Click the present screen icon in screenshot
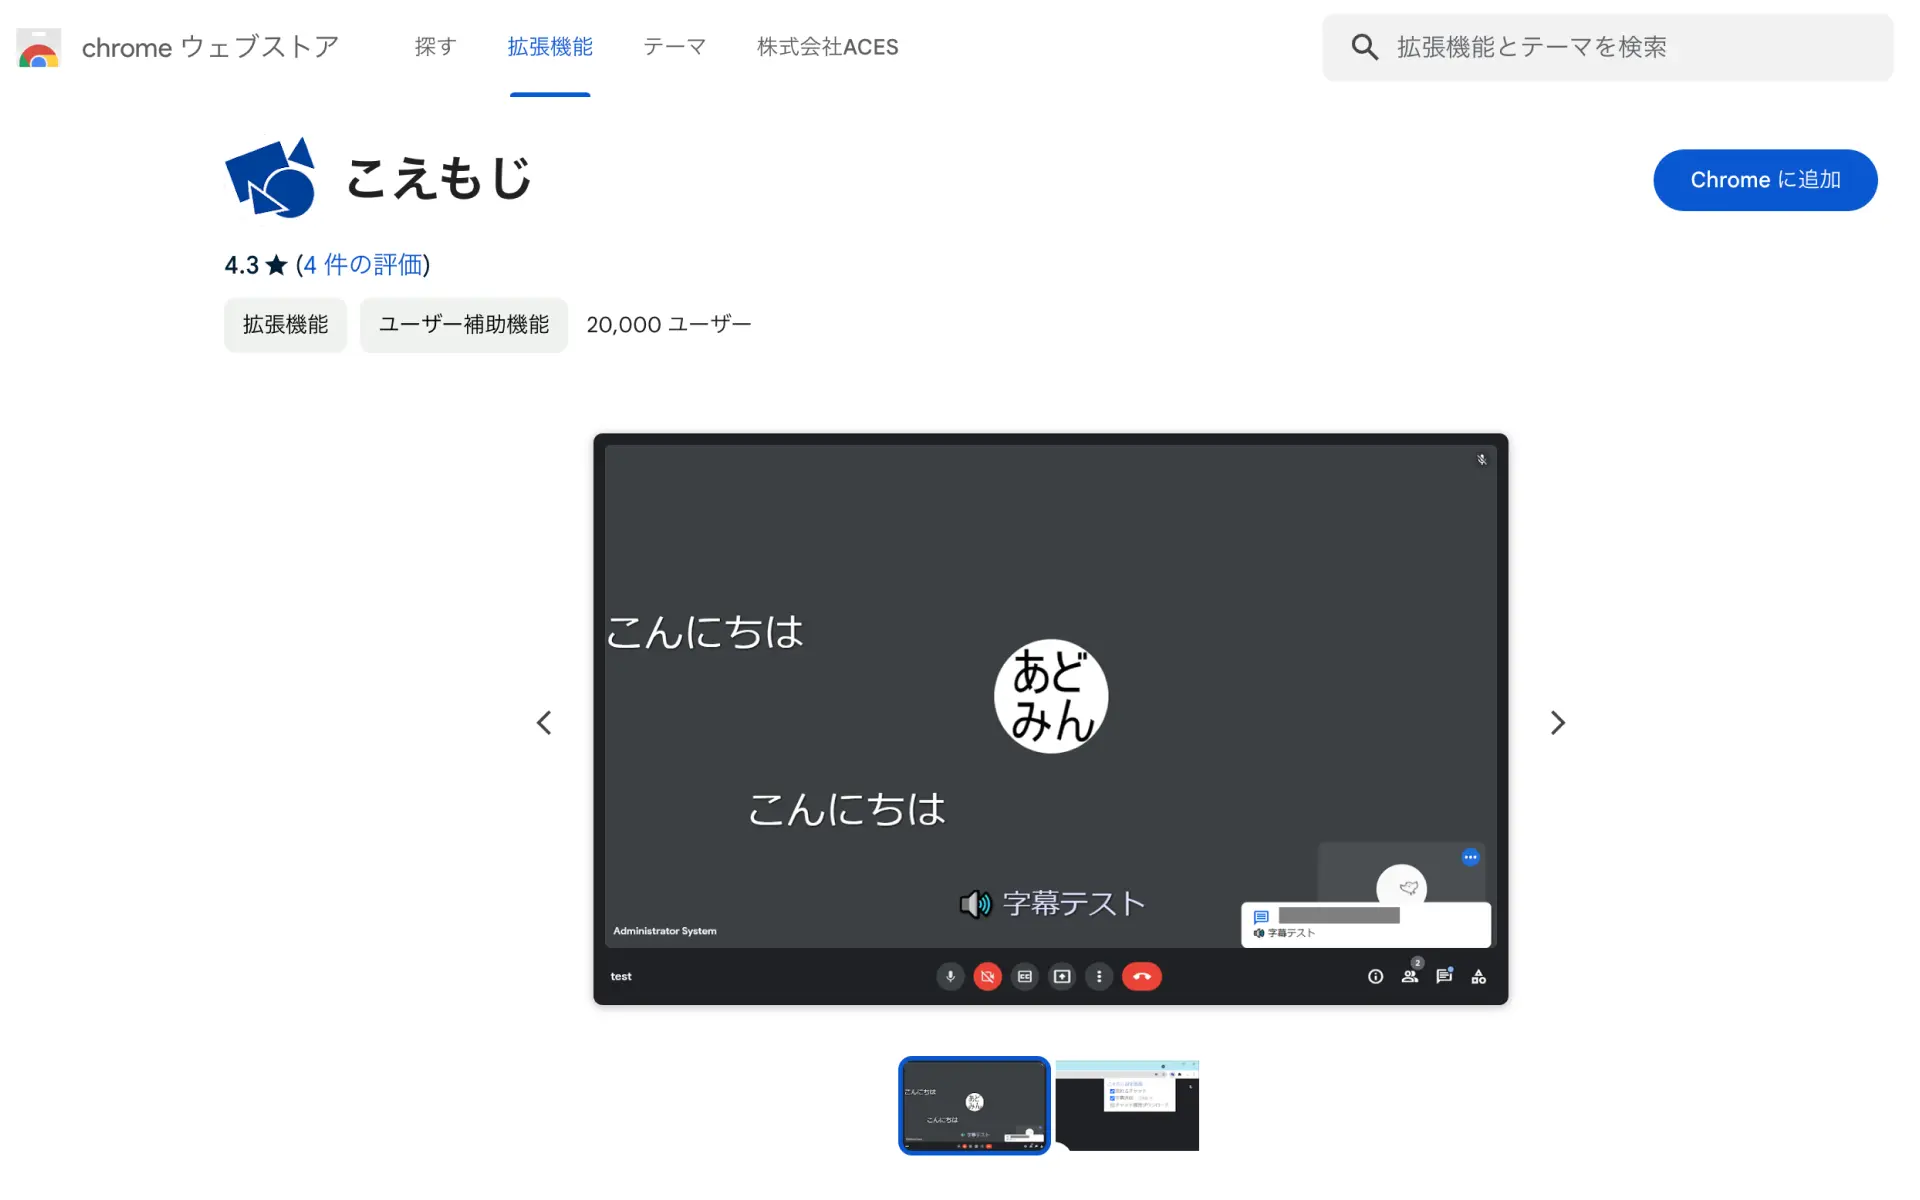1920x1200 pixels. [1062, 976]
